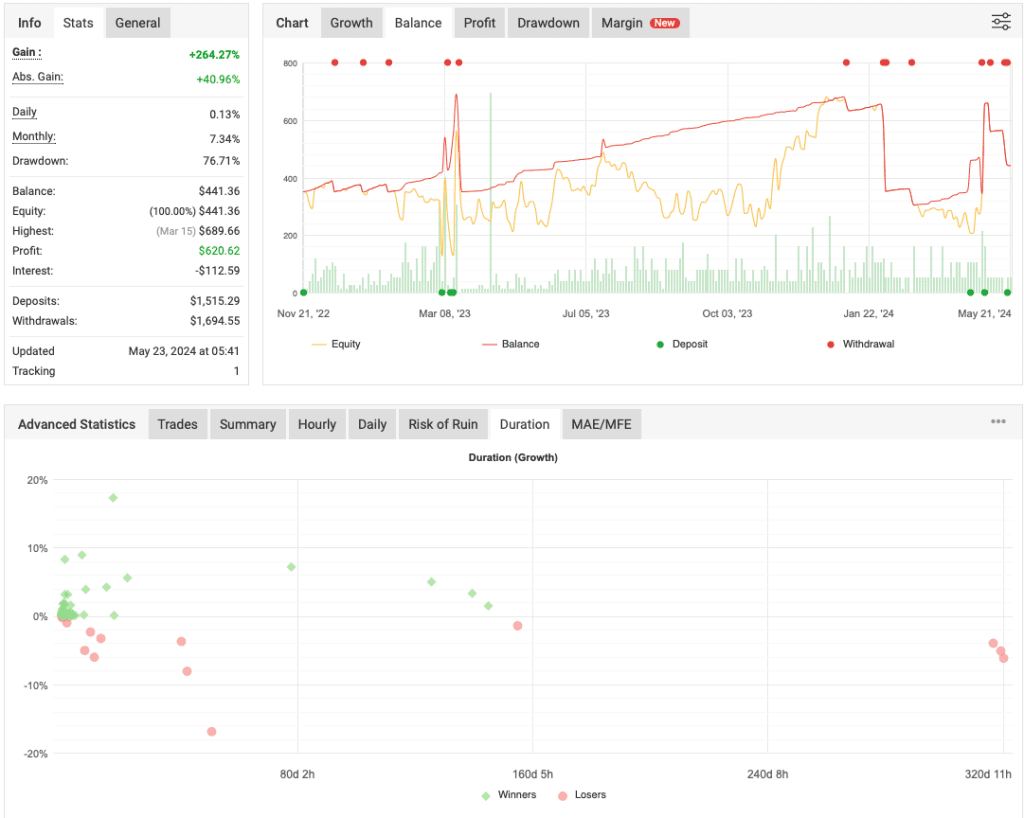Click the three-dot menu beside the statistics tabs

tap(997, 421)
